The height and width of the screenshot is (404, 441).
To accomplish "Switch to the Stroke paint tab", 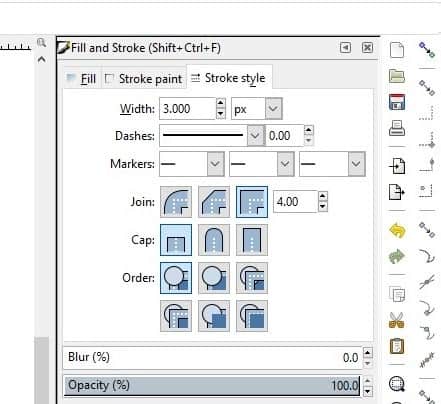I will point(143,79).
